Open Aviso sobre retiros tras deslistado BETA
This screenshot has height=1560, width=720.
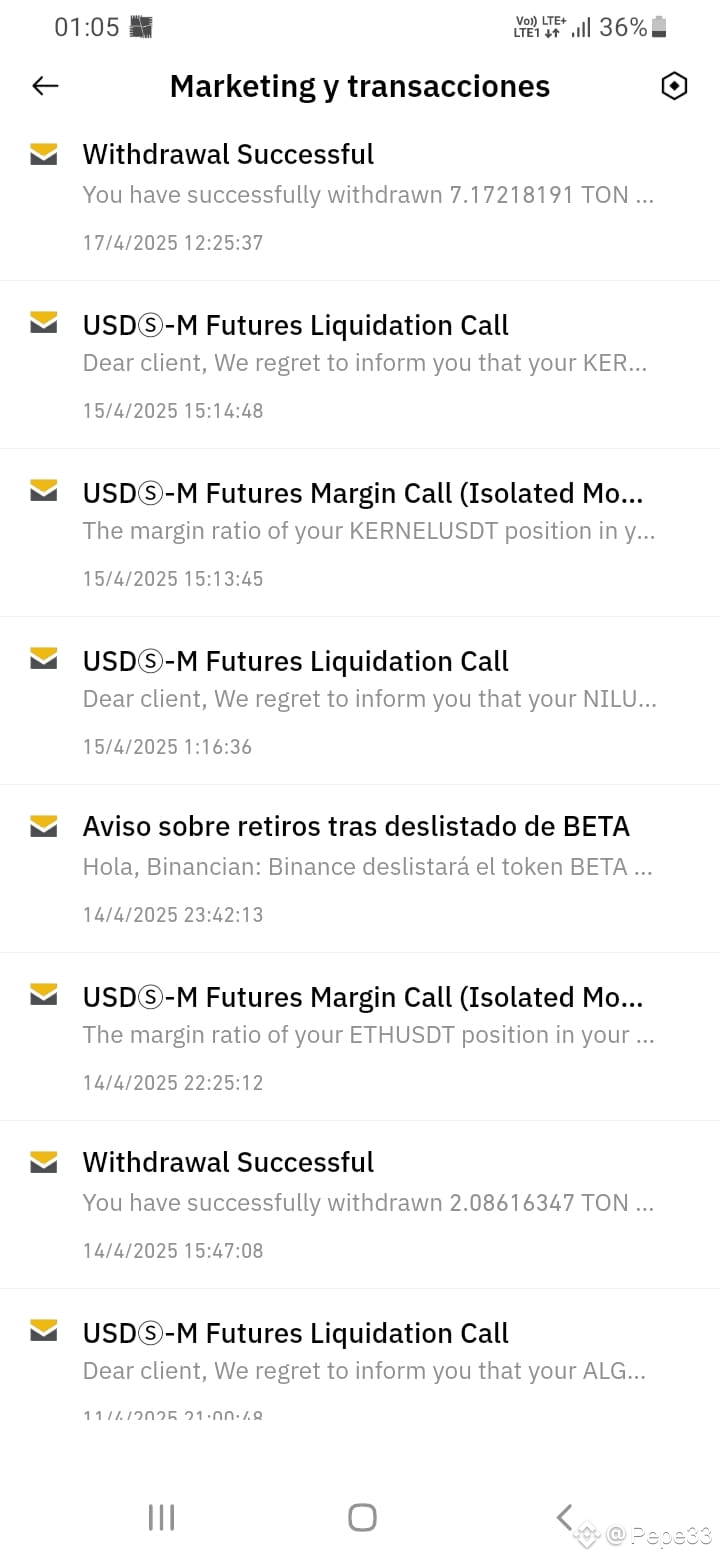tap(360, 869)
